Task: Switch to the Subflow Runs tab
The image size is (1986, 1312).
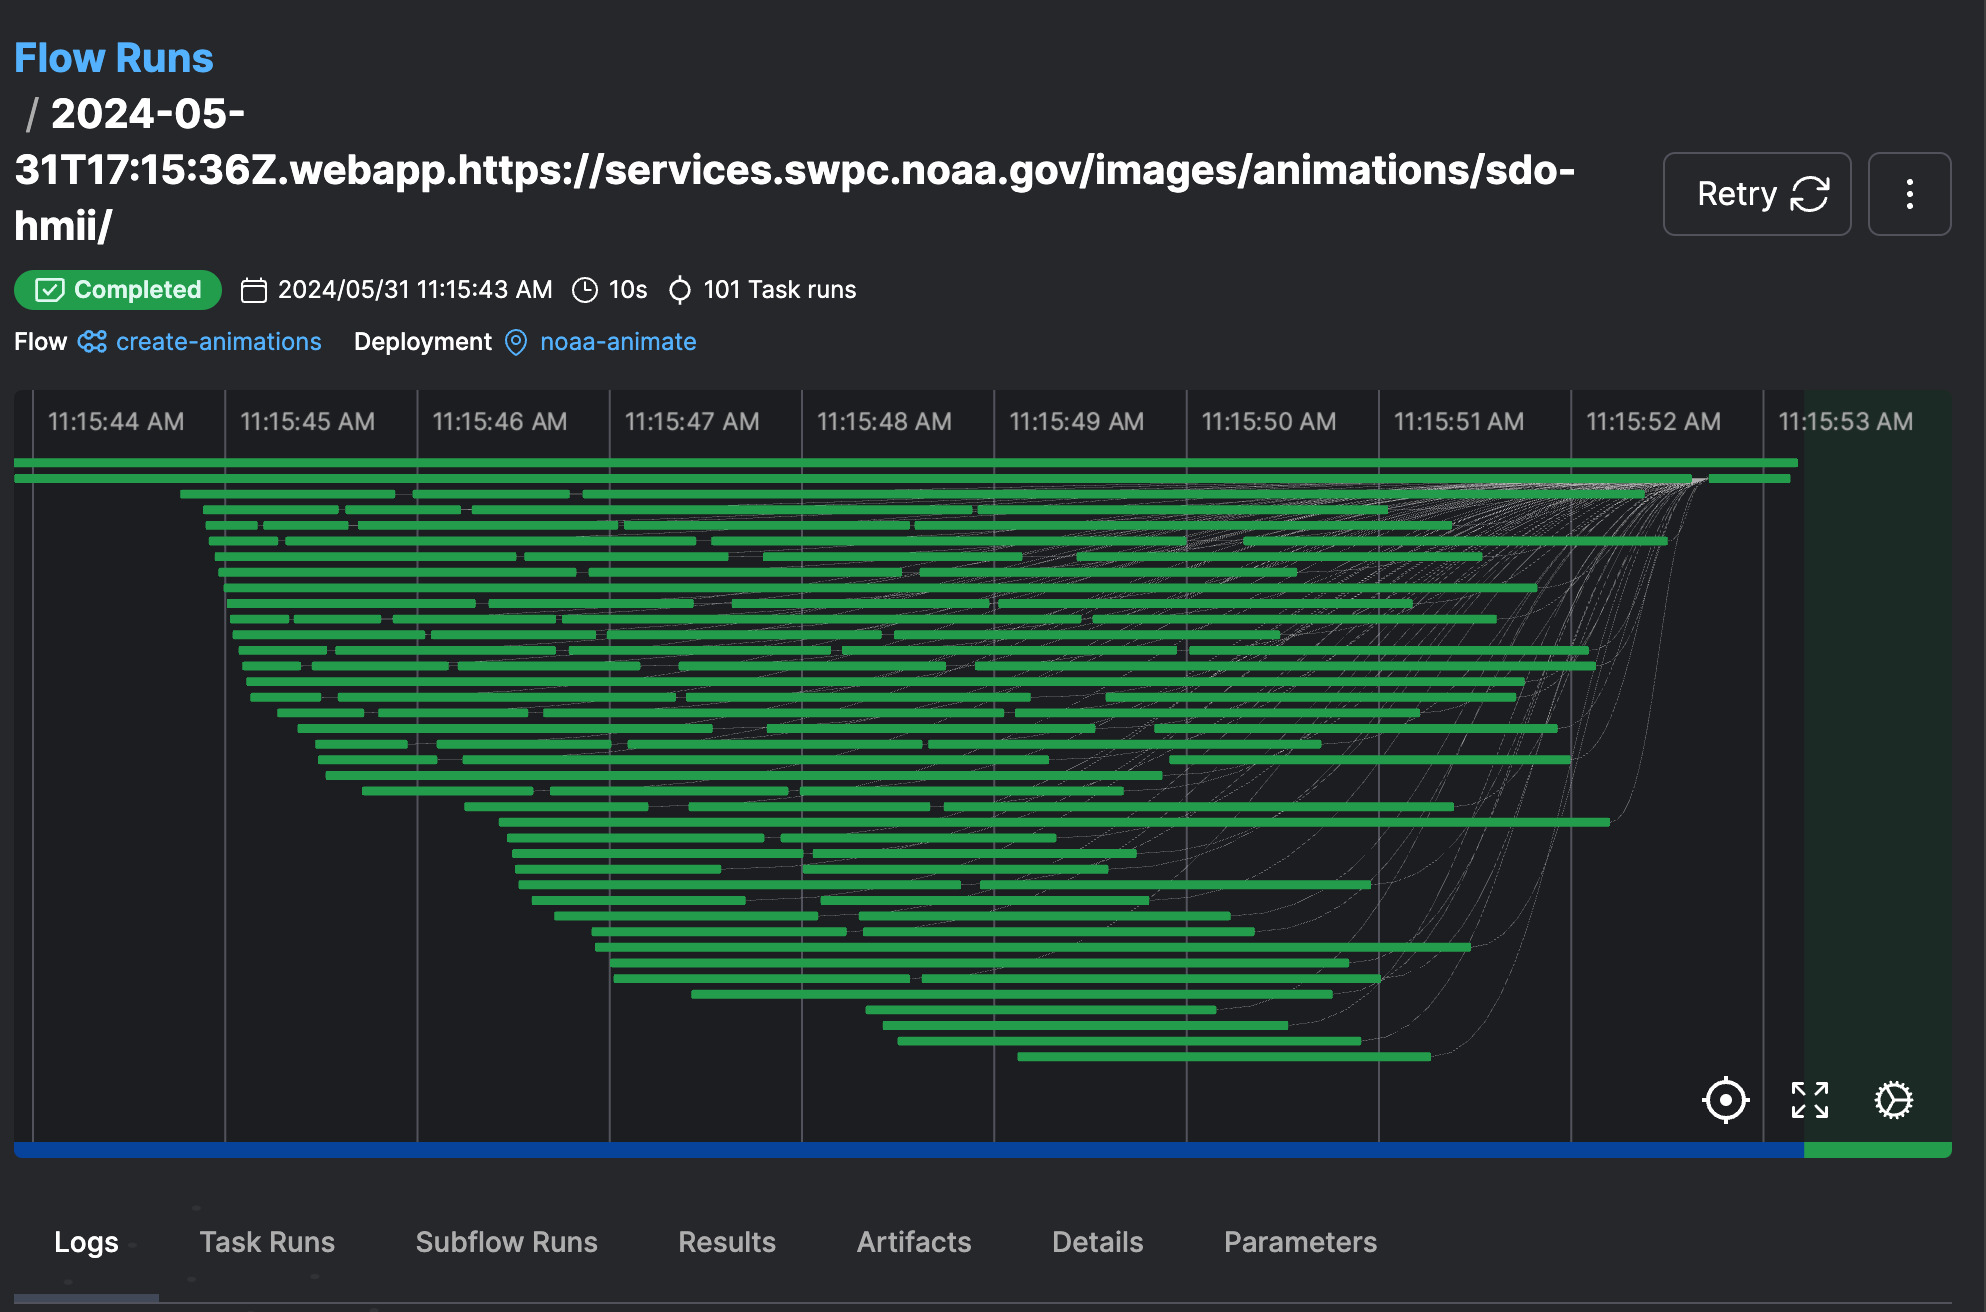Action: click(x=506, y=1242)
